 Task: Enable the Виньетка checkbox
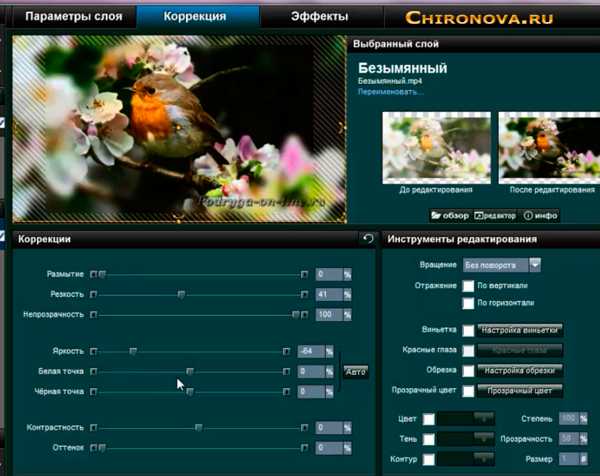pos(468,331)
